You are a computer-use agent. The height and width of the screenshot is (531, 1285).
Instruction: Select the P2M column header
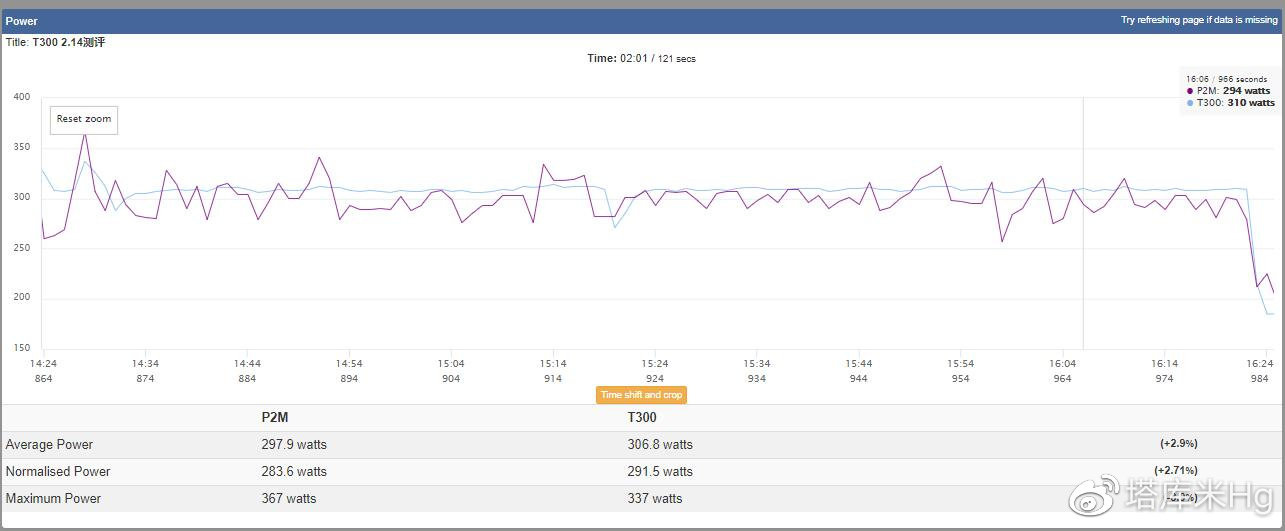click(275, 418)
